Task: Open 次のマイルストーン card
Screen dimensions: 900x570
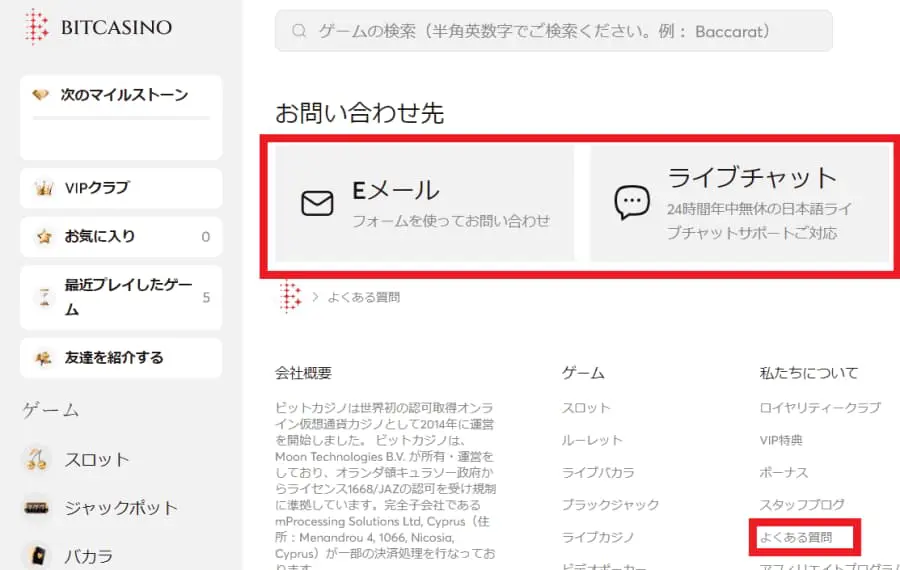Action: (x=121, y=117)
